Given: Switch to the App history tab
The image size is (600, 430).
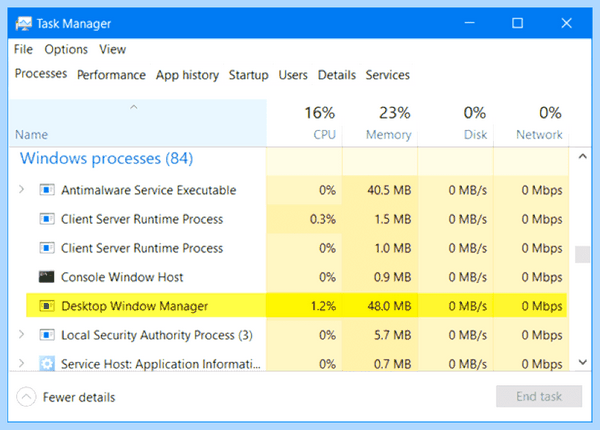Looking at the screenshot, I should pyautogui.click(x=187, y=75).
